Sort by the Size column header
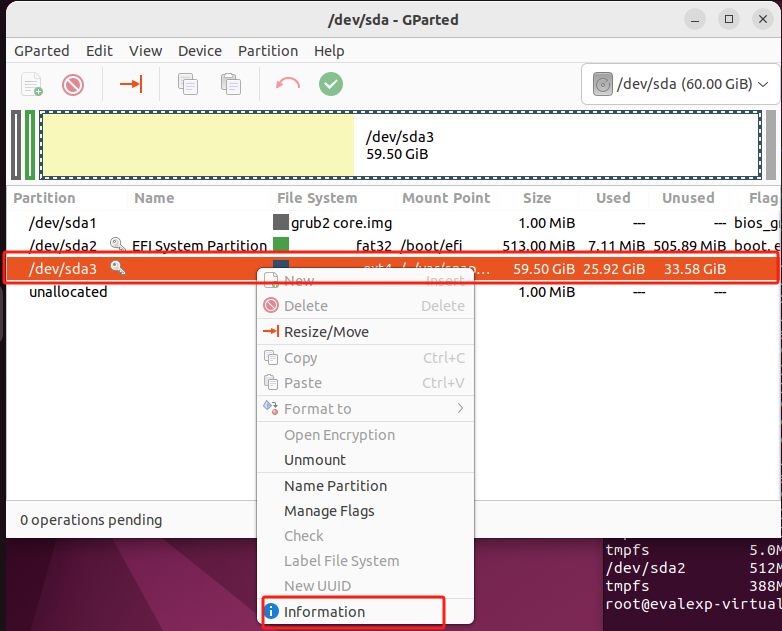Screen dimensions: 782x631 [x=536, y=198]
